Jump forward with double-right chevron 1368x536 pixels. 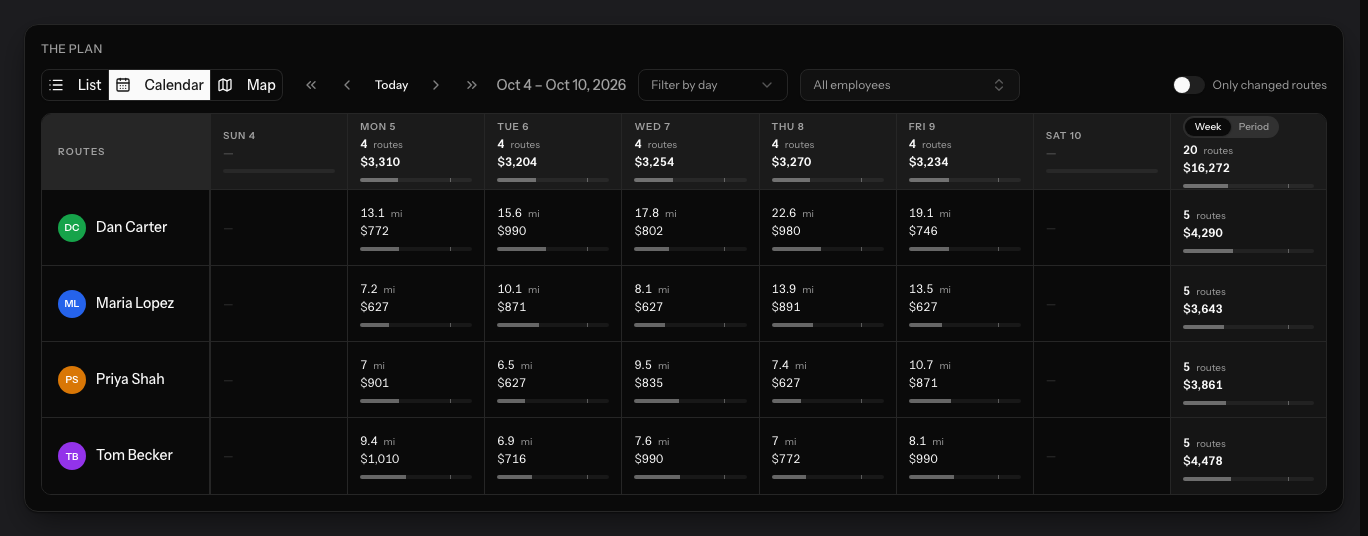(x=472, y=85)
